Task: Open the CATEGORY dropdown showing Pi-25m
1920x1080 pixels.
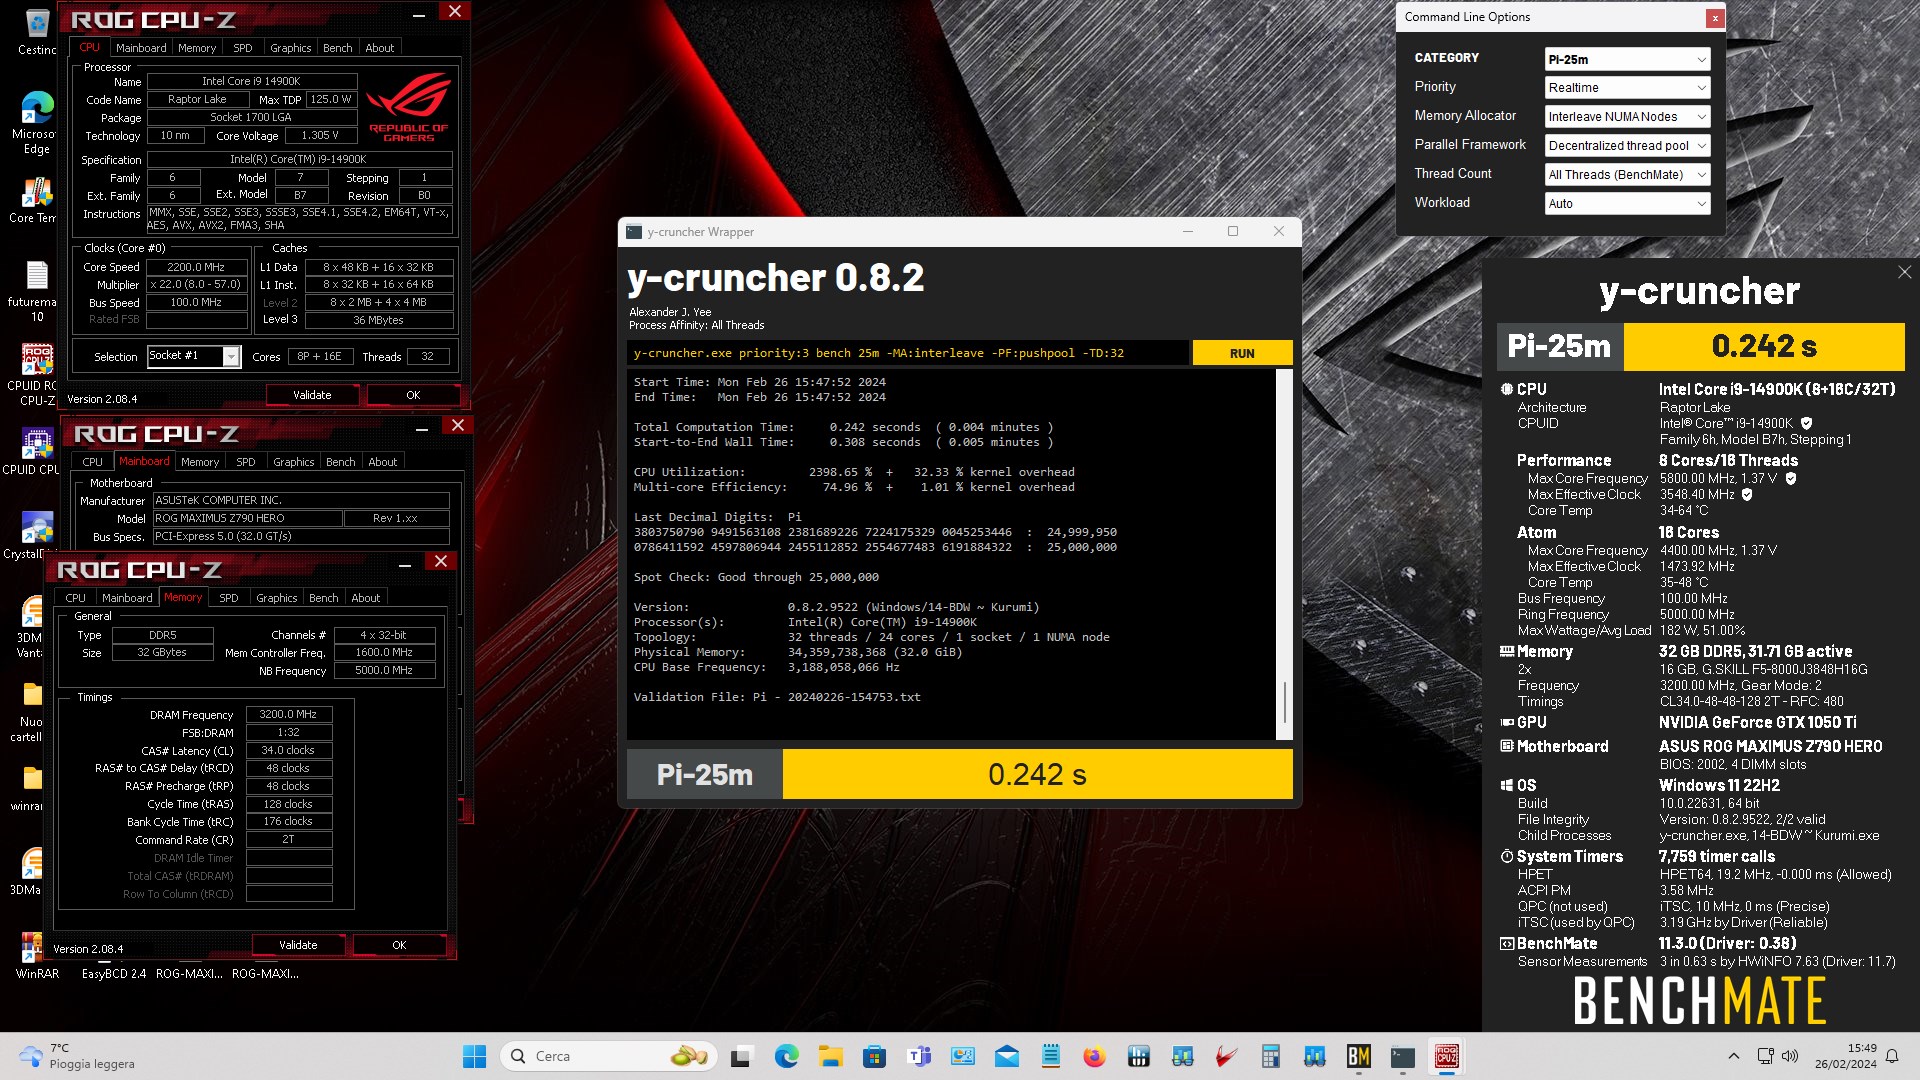Action: tap(1627, 59)
